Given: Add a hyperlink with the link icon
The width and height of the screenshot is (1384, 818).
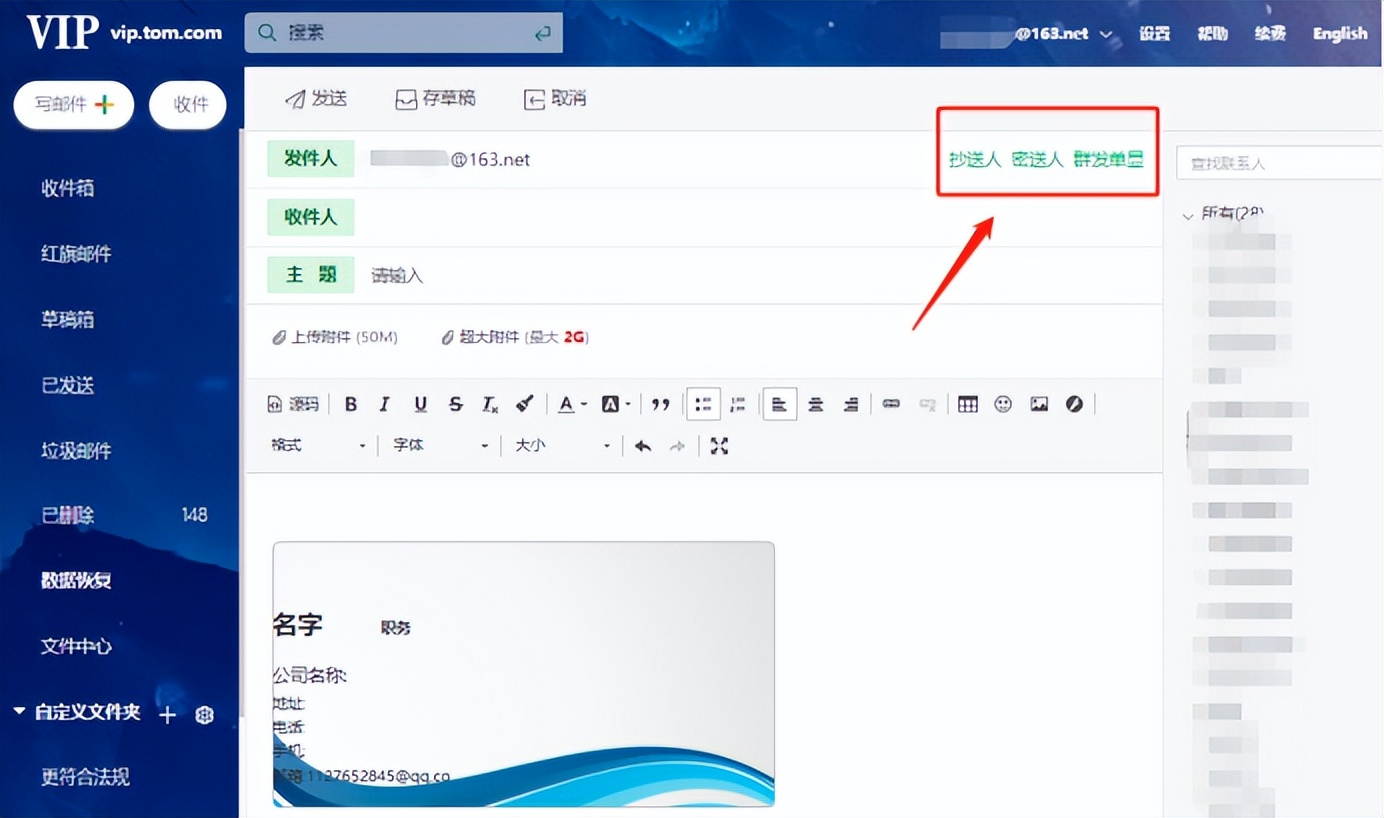Looking at the screenshot, I should [890, 403].
